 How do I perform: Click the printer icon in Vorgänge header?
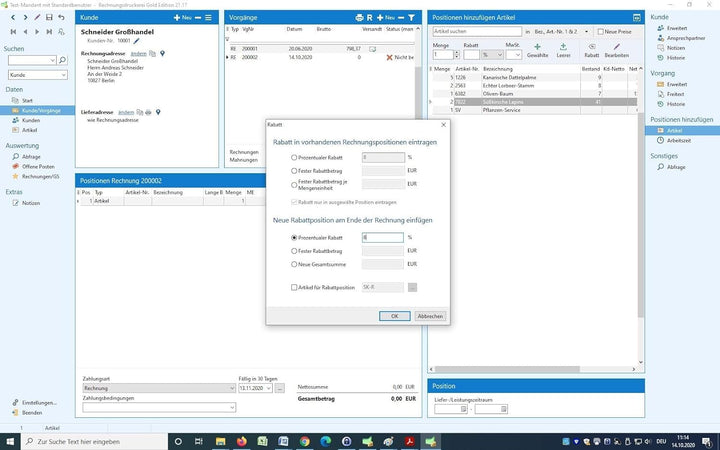(x=359, y=18)
